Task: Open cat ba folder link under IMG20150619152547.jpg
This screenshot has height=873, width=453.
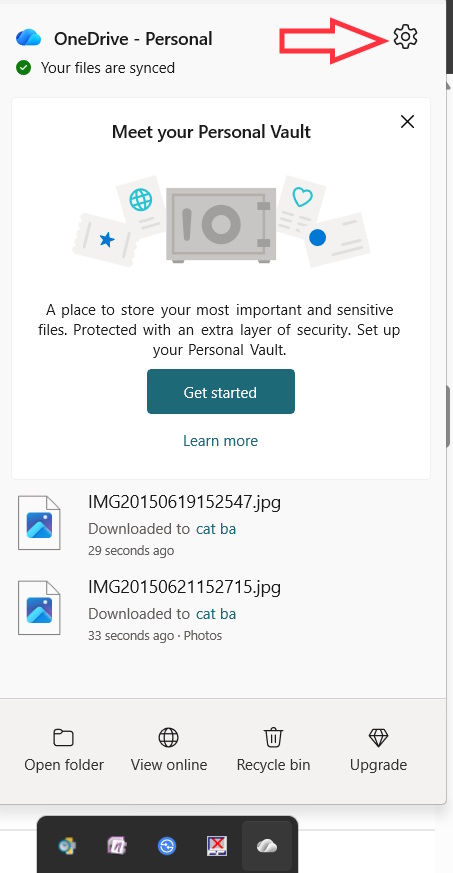Action: pos(216,529)
